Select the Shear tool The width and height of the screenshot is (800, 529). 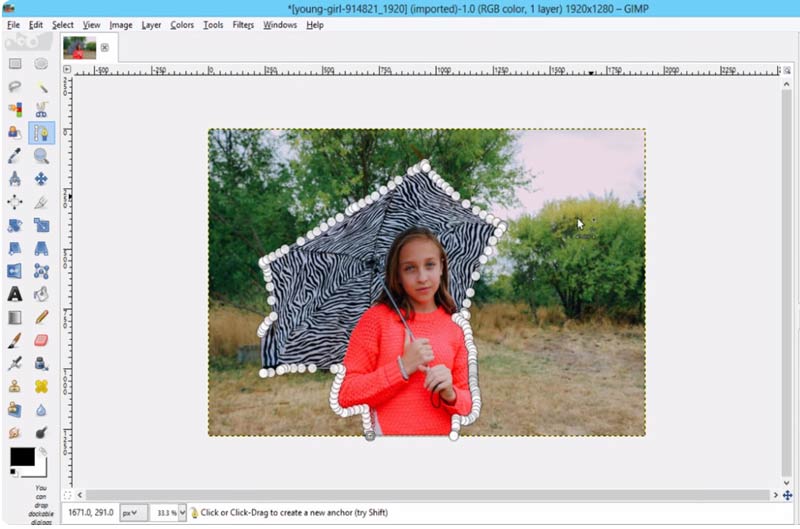click(x=15, y=248)
